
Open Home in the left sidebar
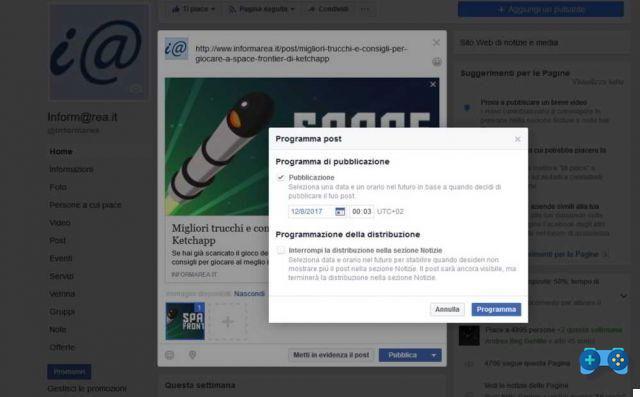tap(61, 151)
